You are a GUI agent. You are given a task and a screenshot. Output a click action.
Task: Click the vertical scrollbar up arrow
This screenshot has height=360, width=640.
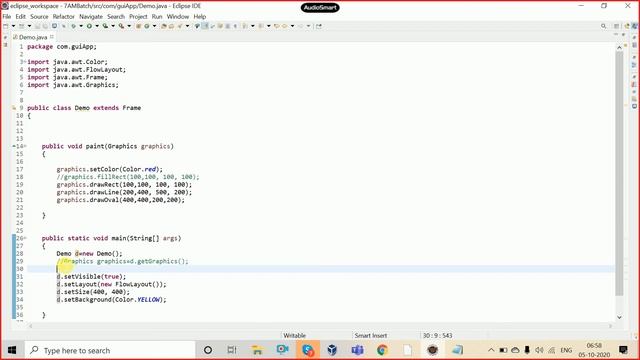pos(619,48)
